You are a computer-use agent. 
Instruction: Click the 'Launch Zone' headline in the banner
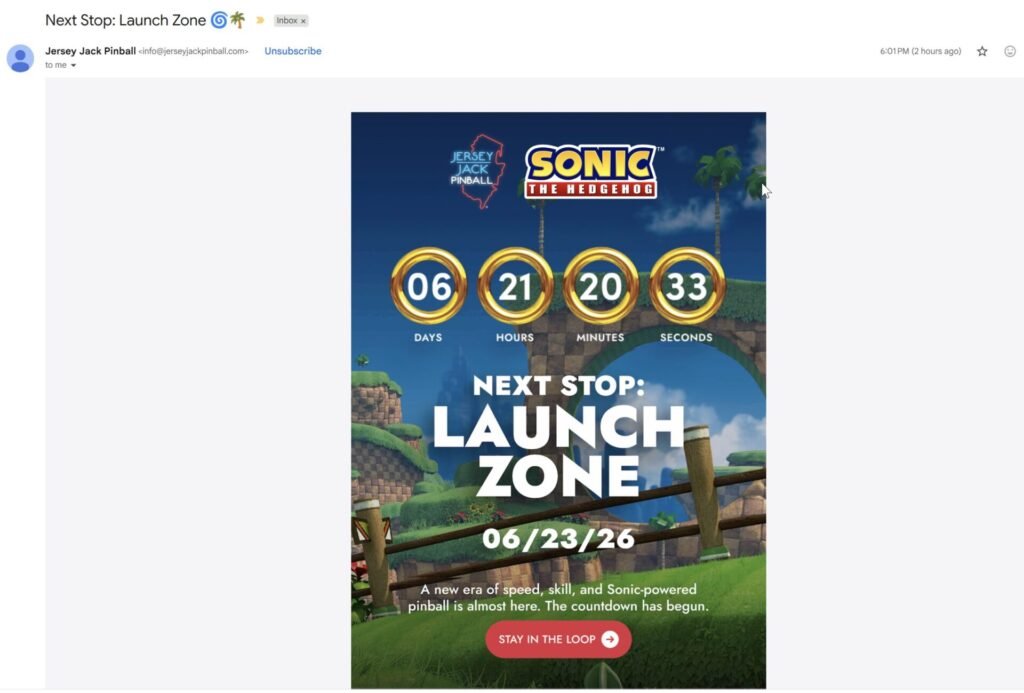pyautogui.click(x=558, y=451)
